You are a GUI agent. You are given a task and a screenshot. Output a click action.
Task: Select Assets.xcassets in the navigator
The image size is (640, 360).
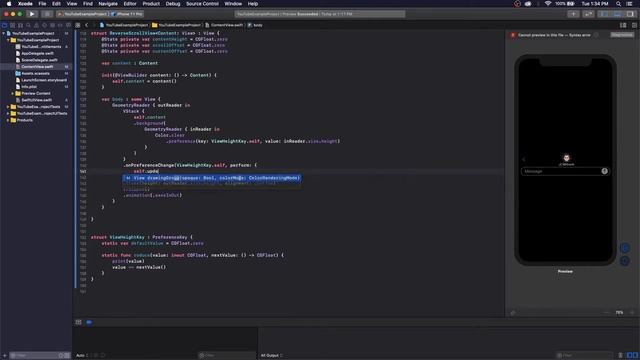[x=35, y=73]
